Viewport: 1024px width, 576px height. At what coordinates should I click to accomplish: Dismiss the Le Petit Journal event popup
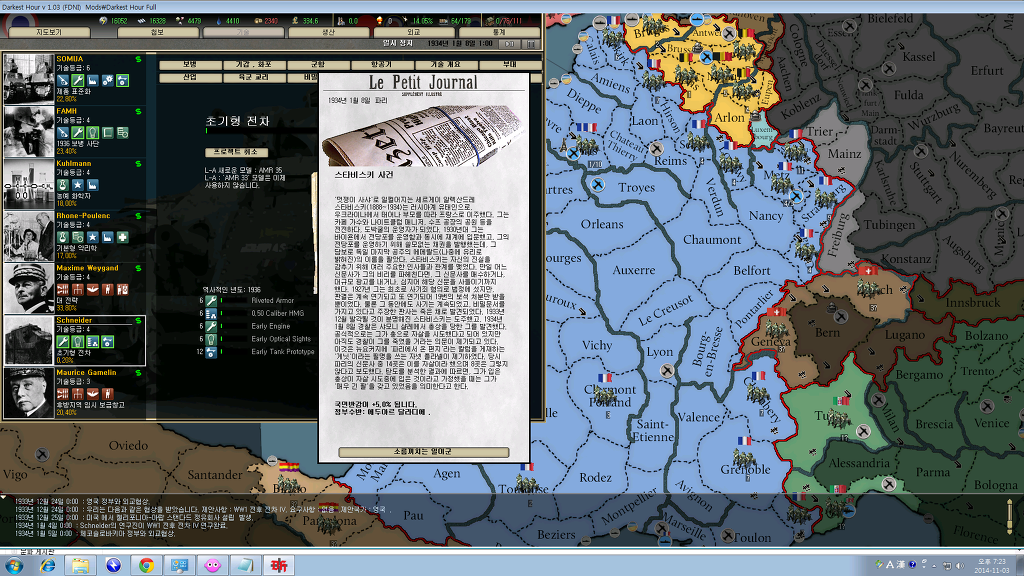pos(423,452)
